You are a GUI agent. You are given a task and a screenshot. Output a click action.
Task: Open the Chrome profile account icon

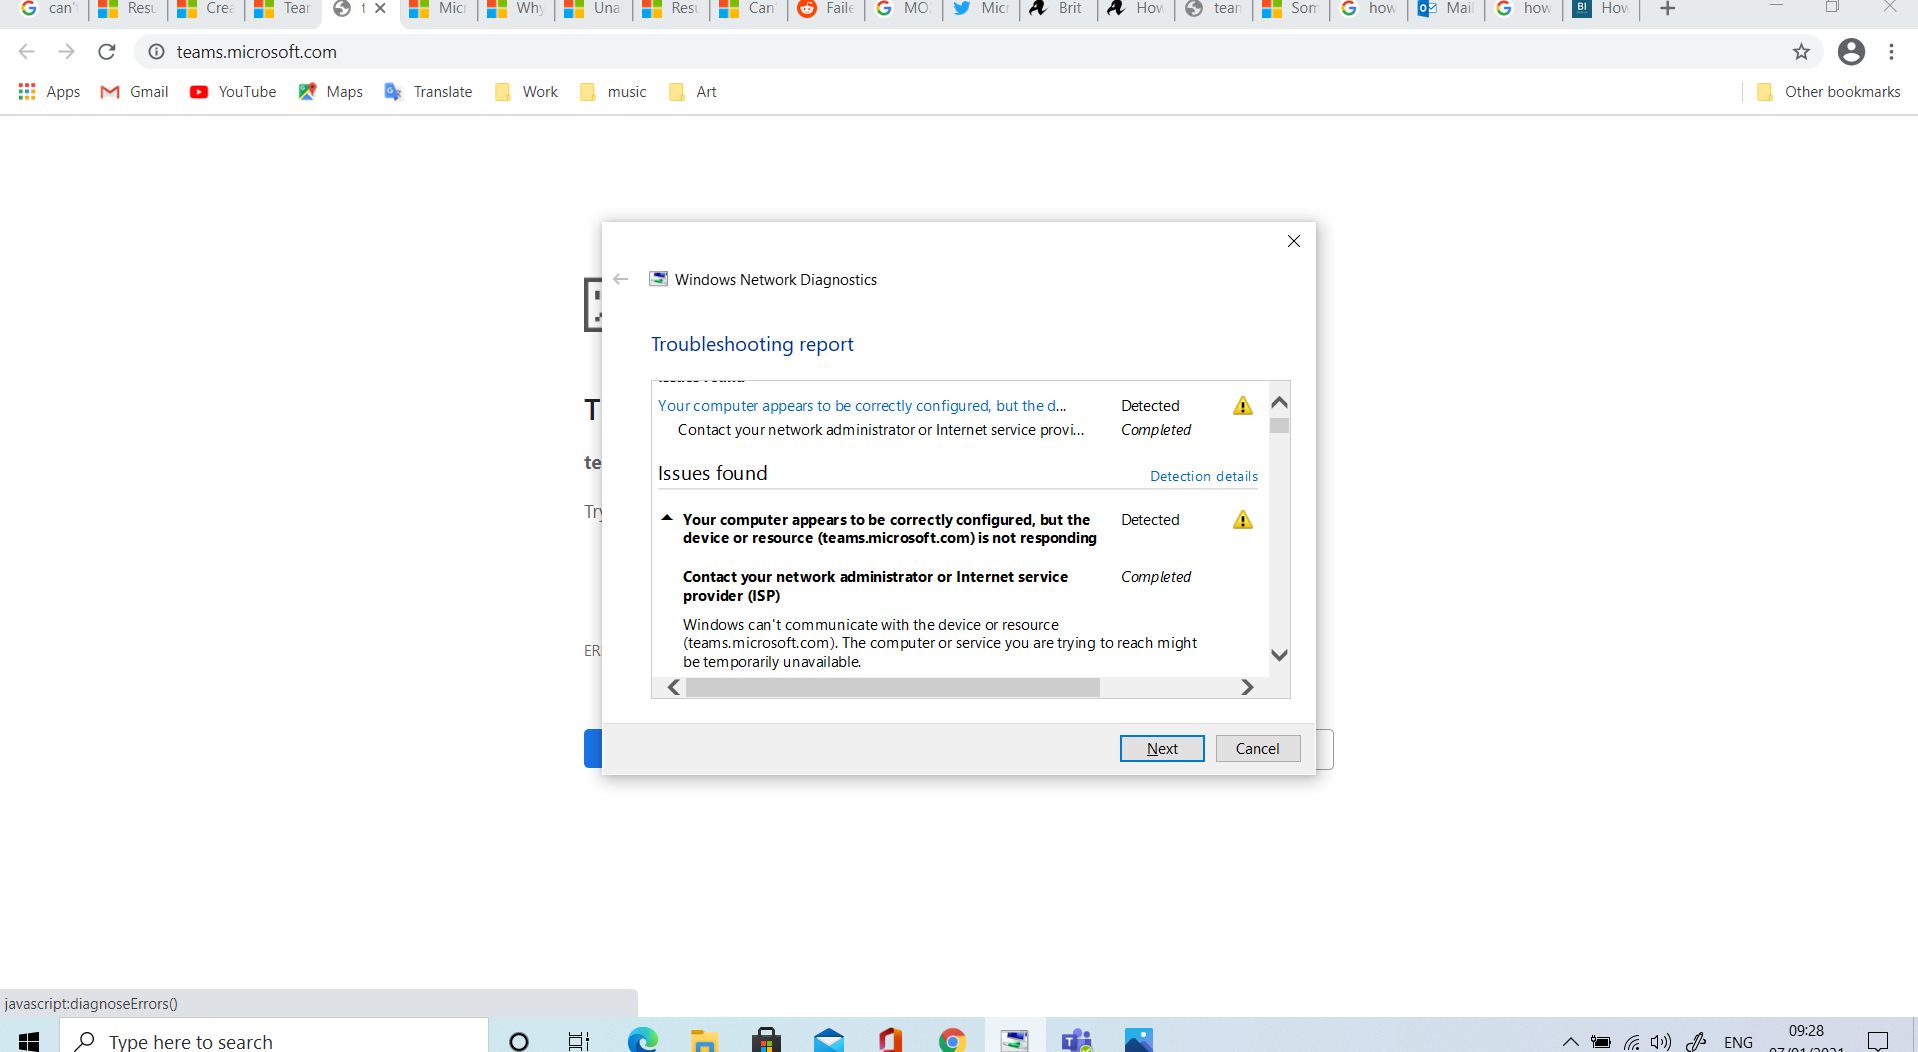(x=1851, y=51)
